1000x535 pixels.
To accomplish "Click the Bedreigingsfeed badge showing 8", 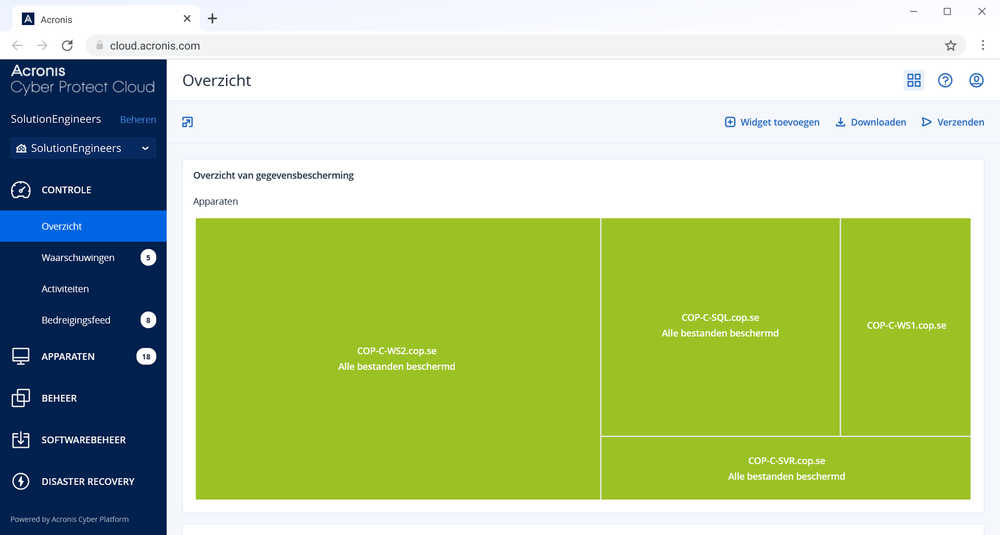I will [x=148, y=320].
